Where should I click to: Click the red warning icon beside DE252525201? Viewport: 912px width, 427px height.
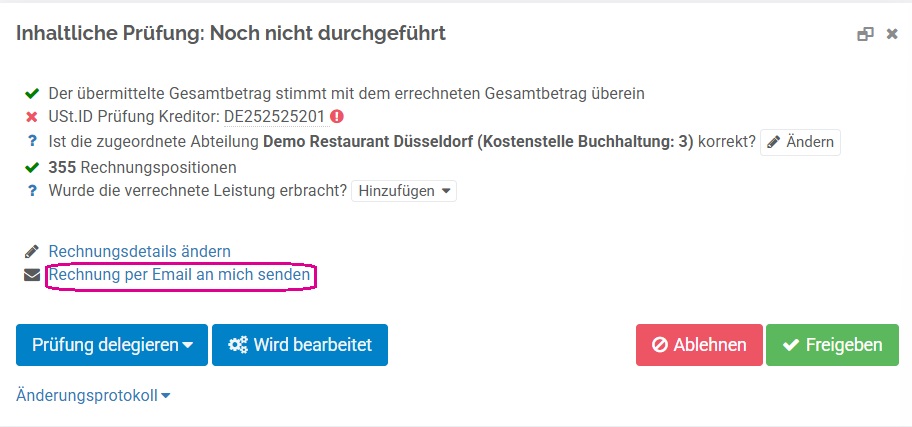tap(337, 116)
